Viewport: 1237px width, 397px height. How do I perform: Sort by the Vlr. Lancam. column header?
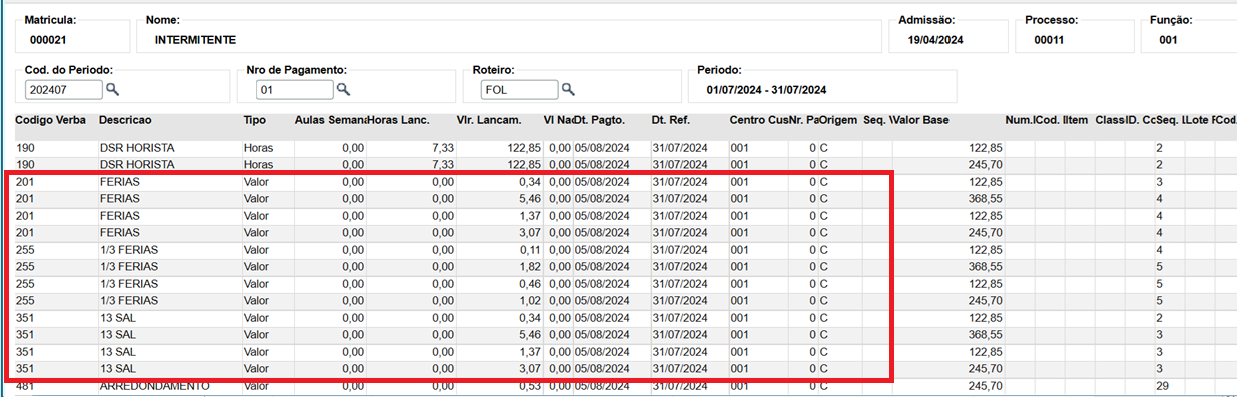point(488,120)
